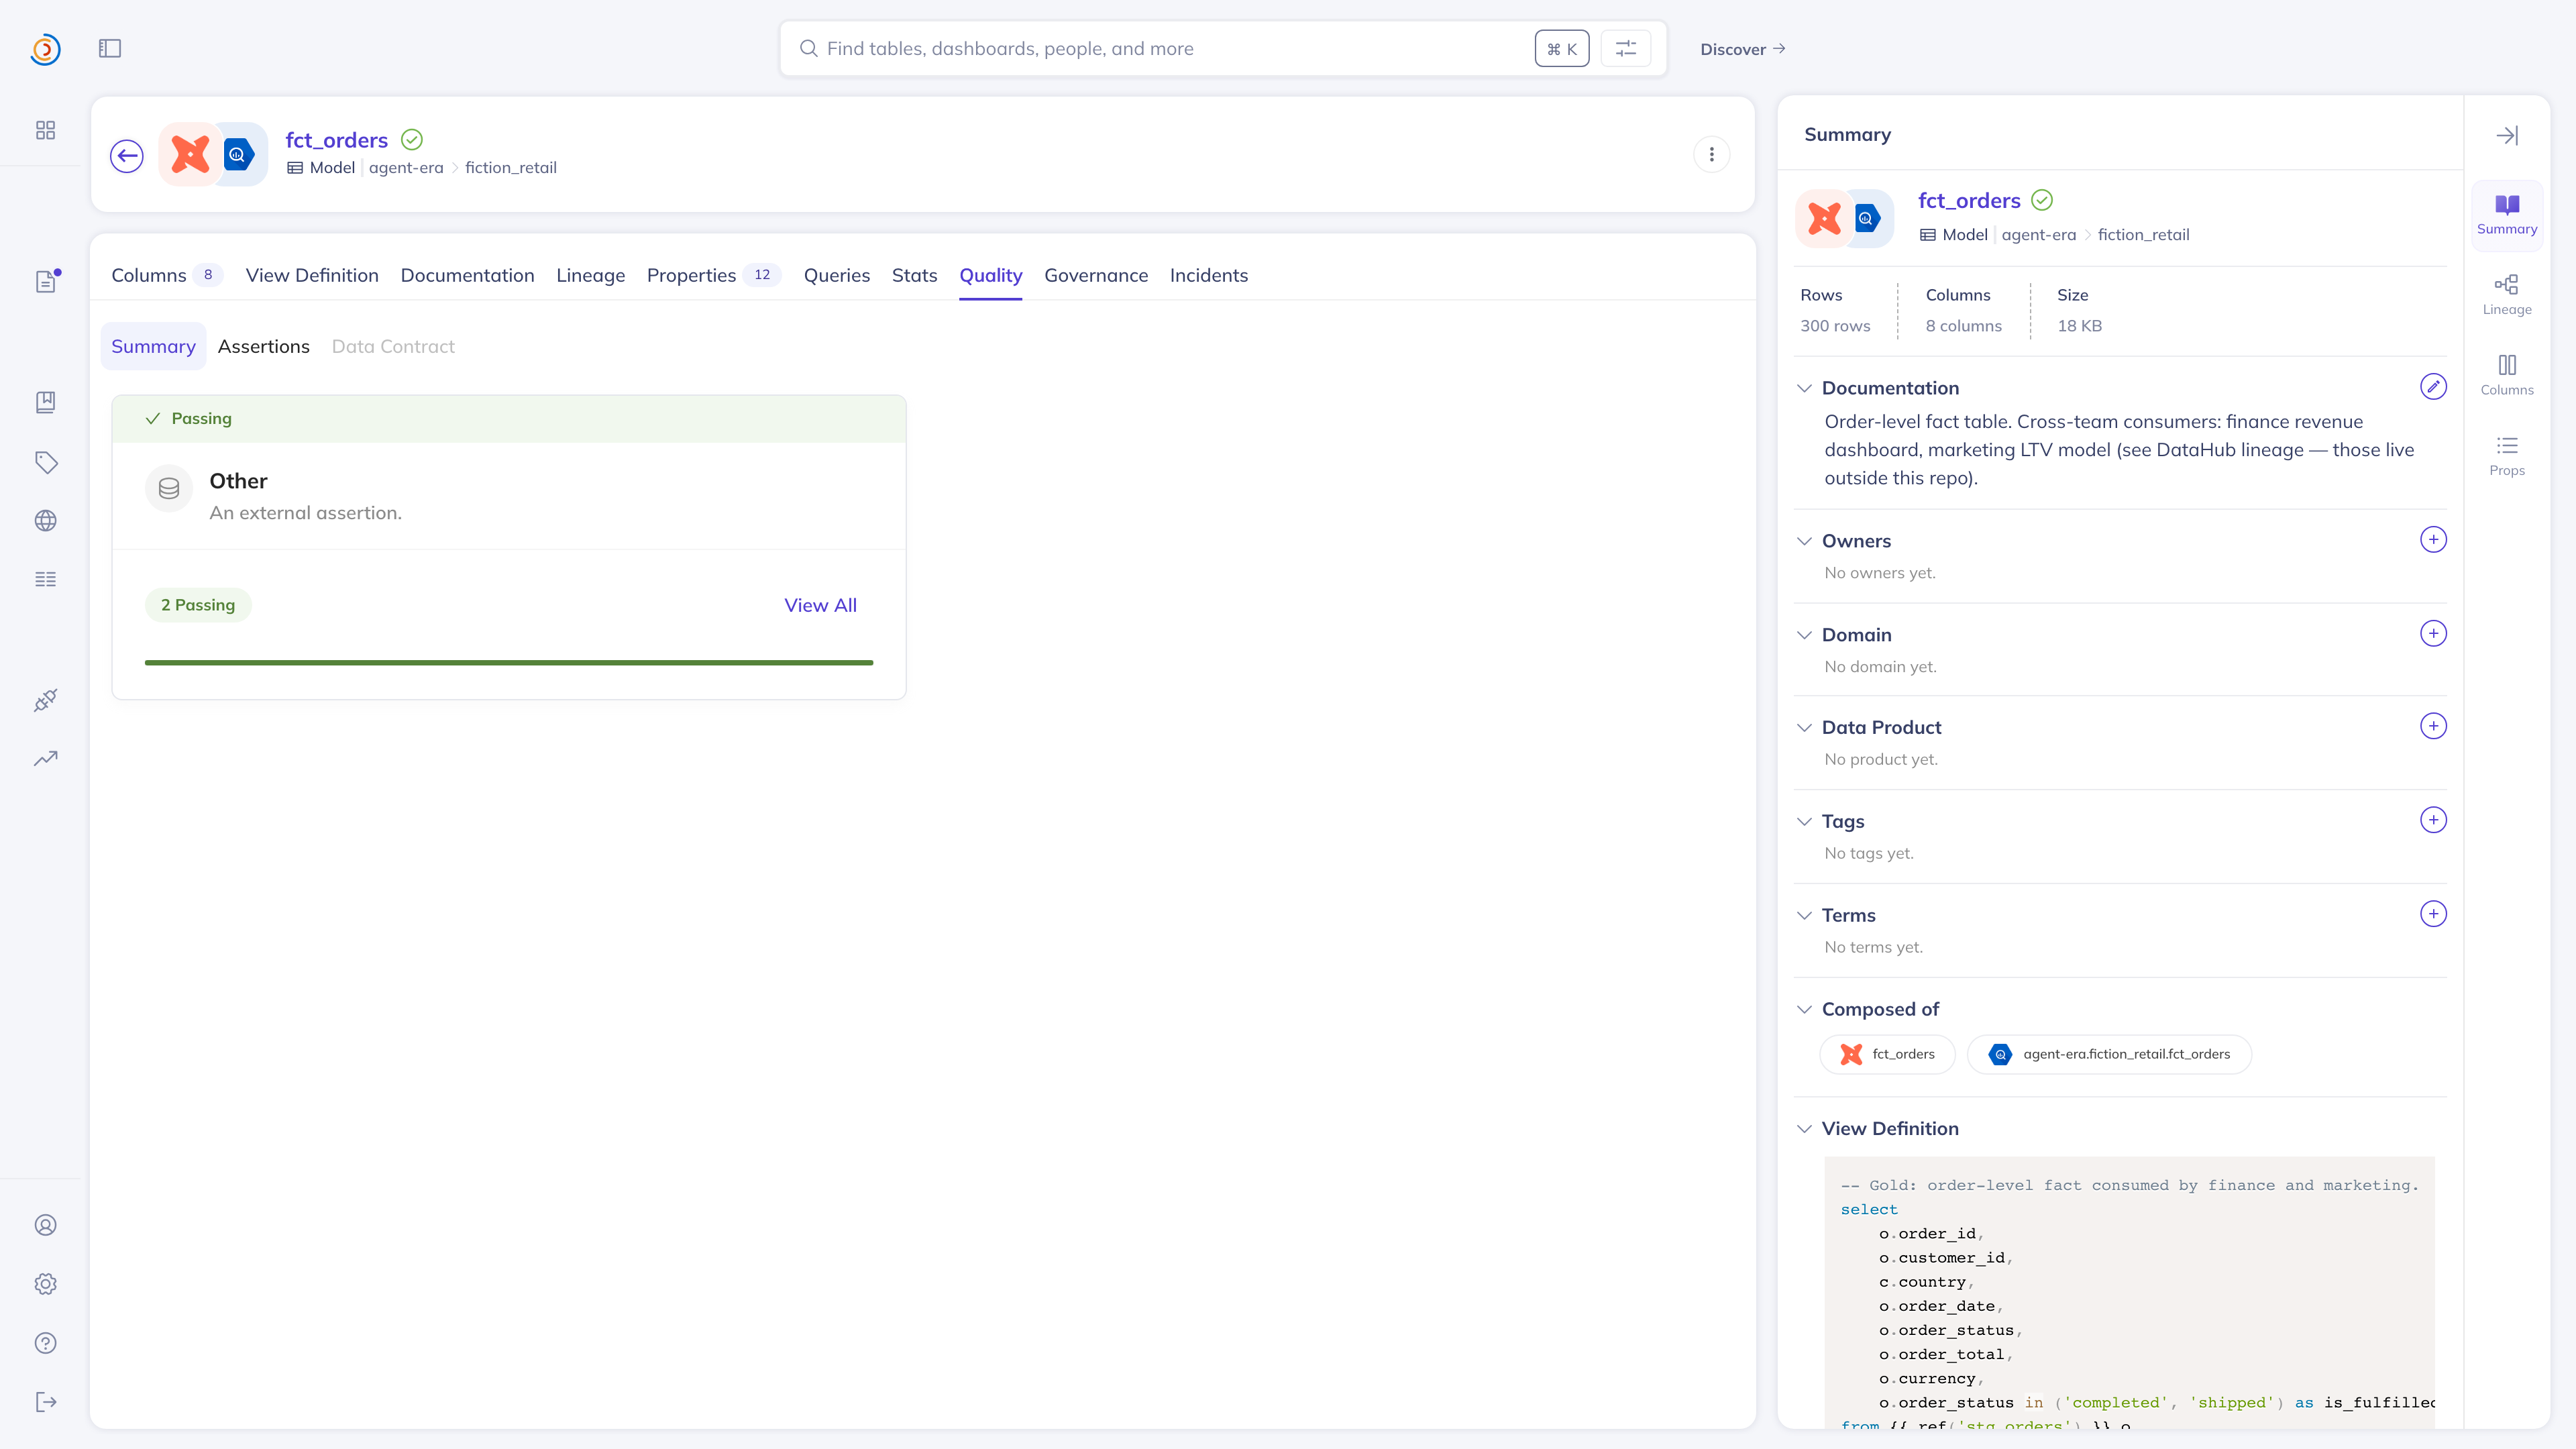Open the Tags icon in left sidebar

(46, 462)
